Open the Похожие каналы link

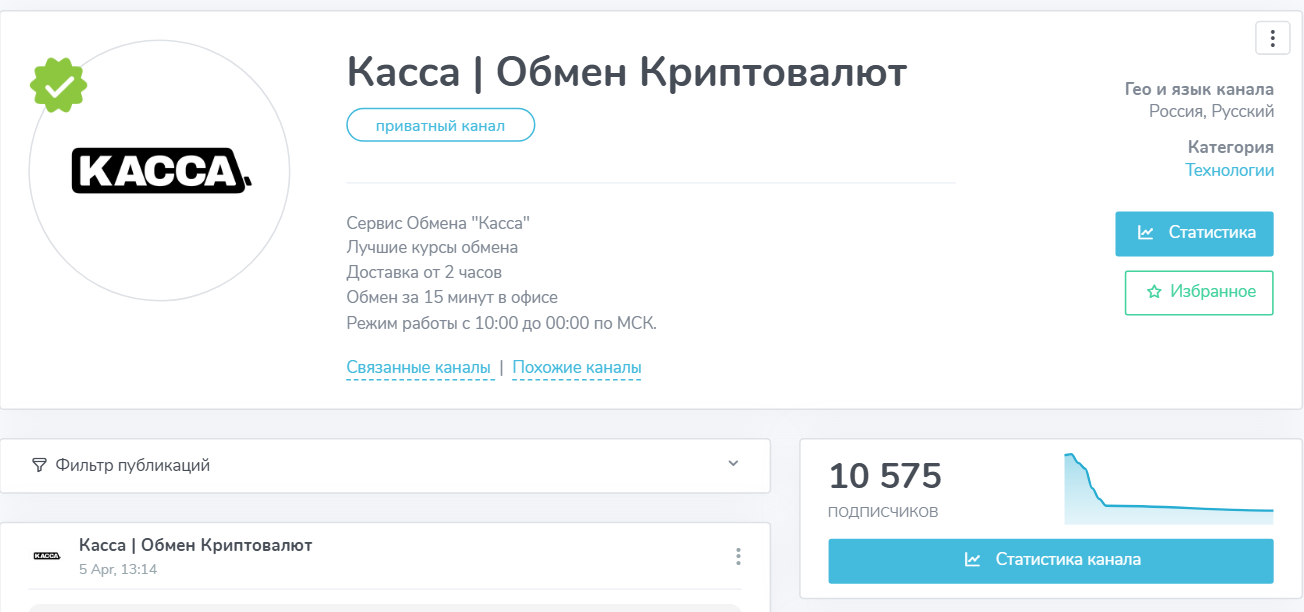pos(577,367)
